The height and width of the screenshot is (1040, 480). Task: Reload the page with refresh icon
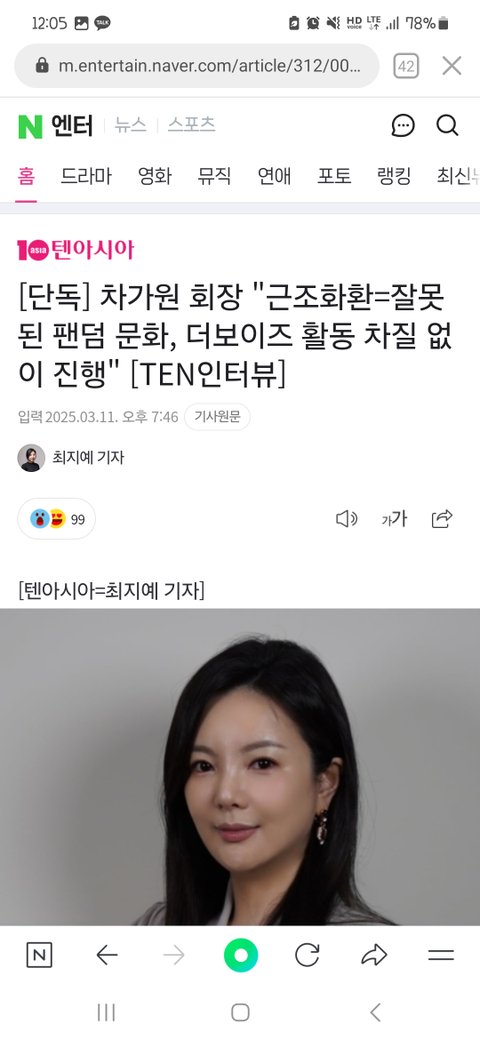(x=307, y=955)
